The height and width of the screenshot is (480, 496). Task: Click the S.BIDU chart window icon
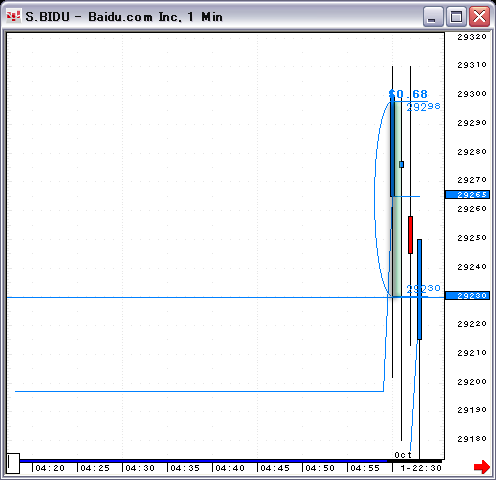point(13,16)
